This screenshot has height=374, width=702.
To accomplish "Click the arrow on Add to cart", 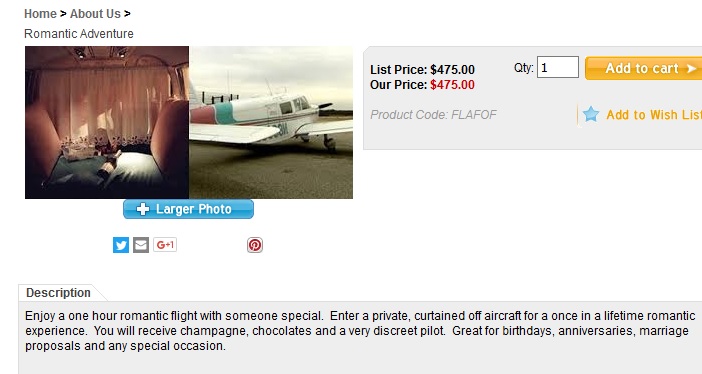I will point(691,69).
